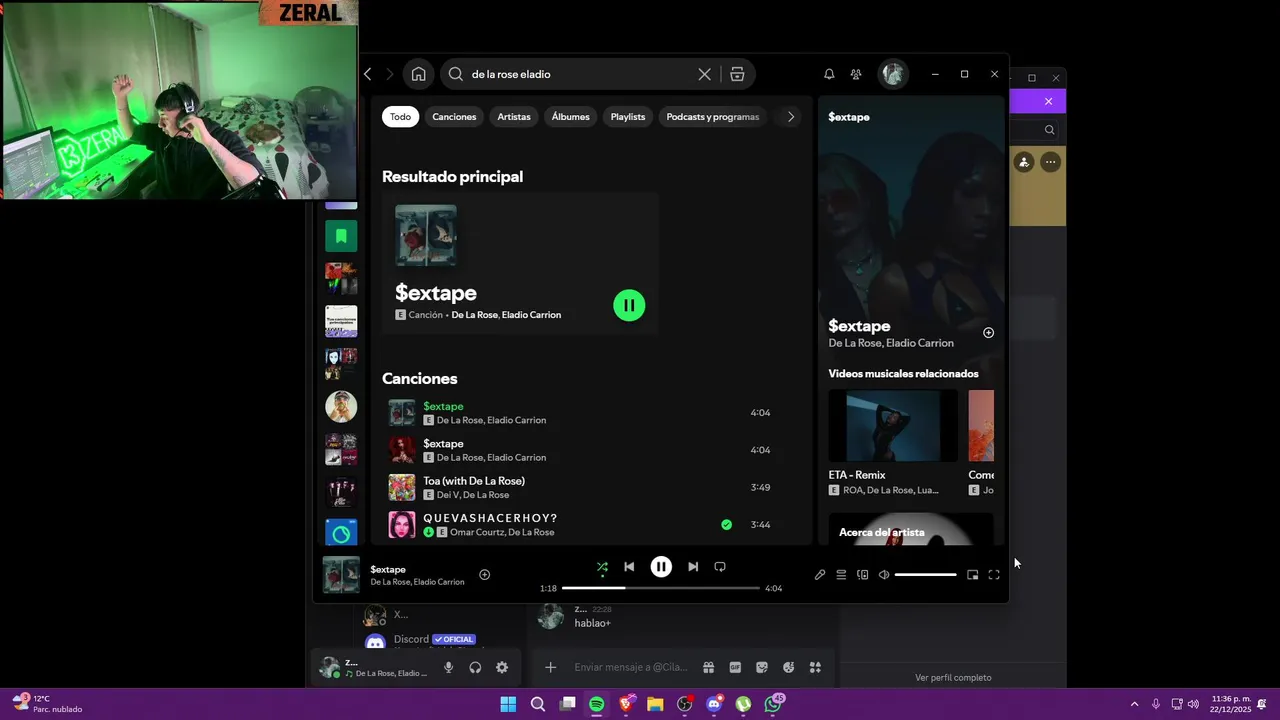
Task: Deafen with Discord headphones icon
Action: click(x=475, y=668)
